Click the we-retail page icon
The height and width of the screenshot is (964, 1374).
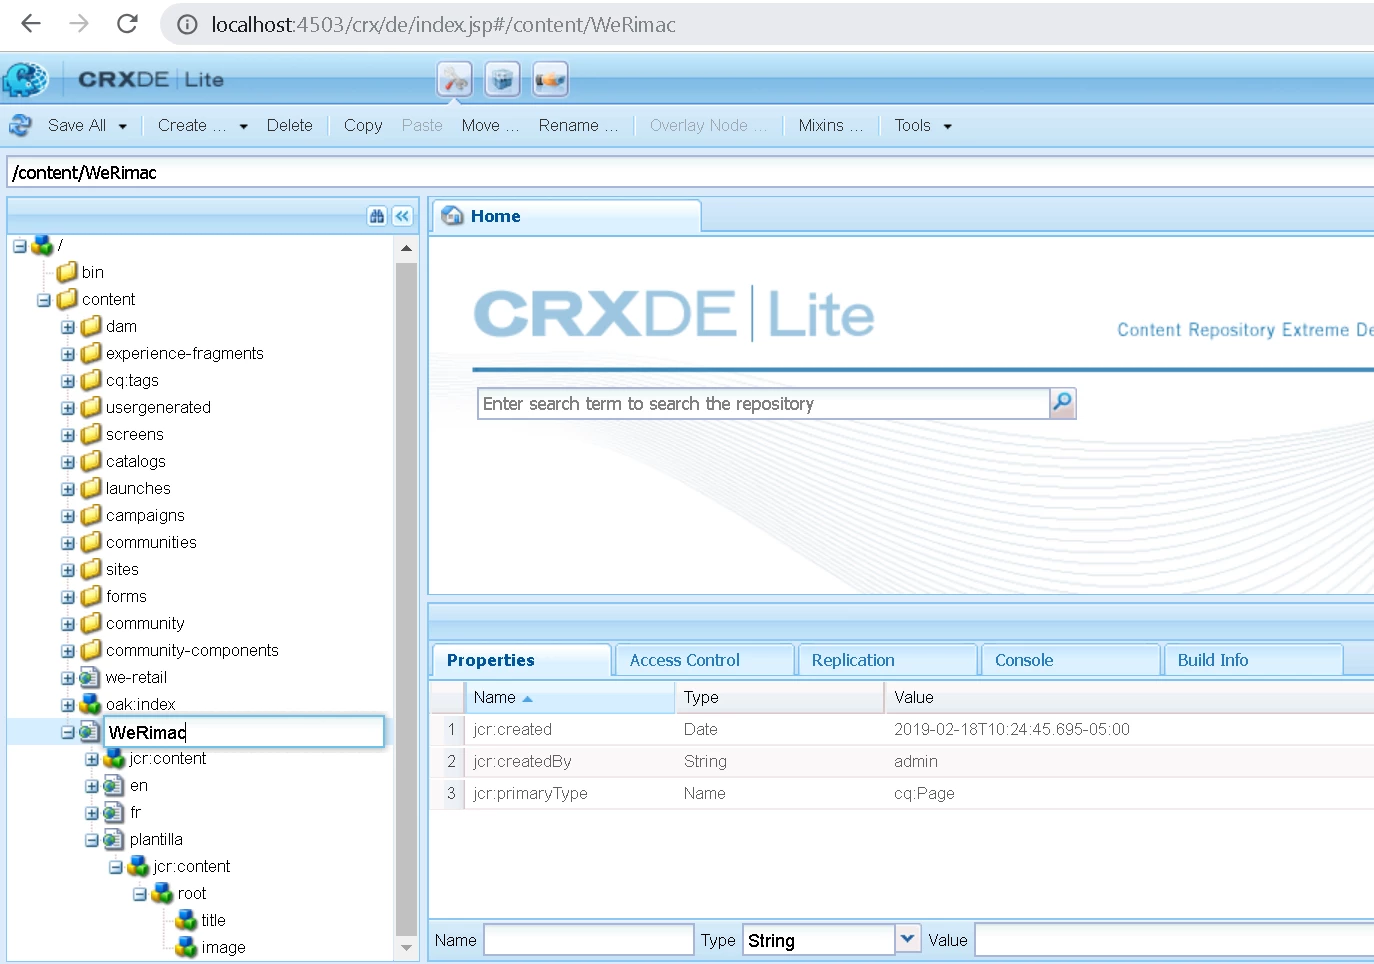(90, 677)
